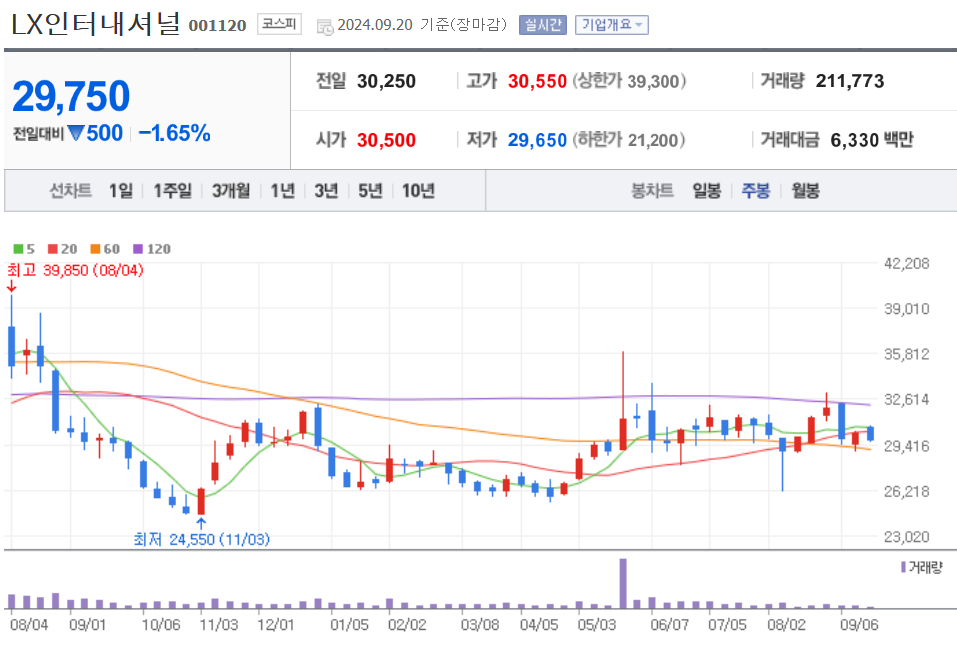Open the 기업개요 dropdown
The height and width of the screenshot is (654, 957).
pos(612,25)
